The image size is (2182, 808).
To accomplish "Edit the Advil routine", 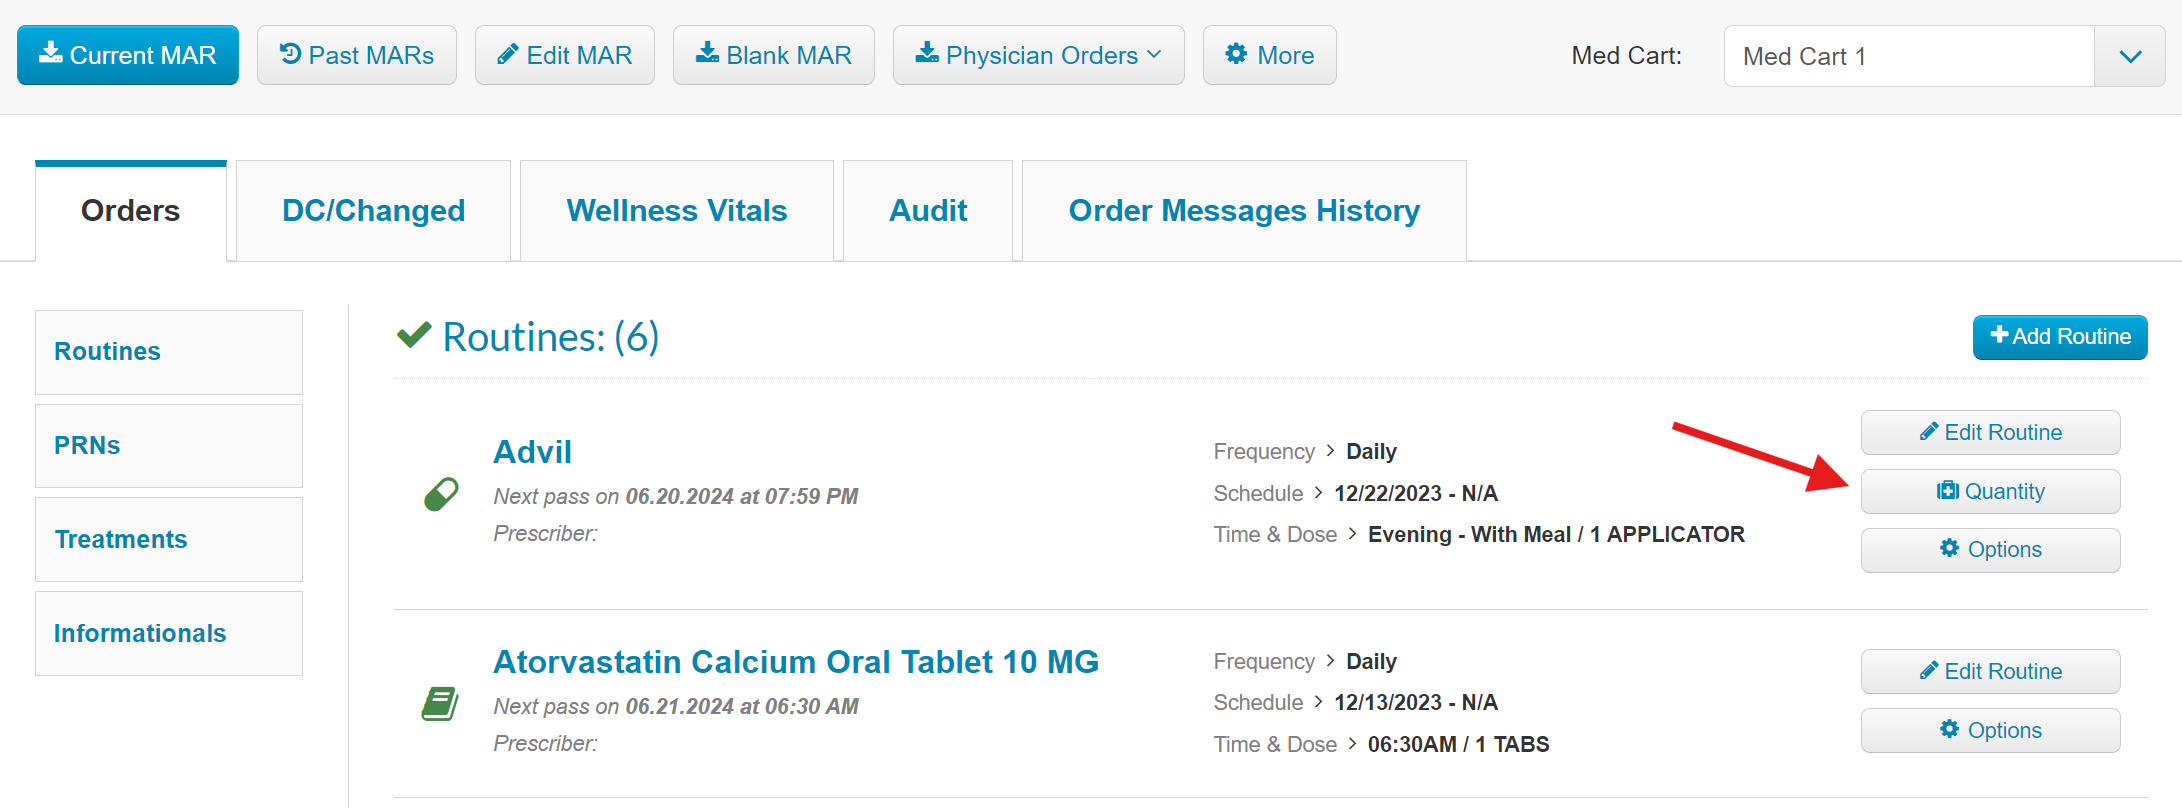I will (x=1990, y=432).
